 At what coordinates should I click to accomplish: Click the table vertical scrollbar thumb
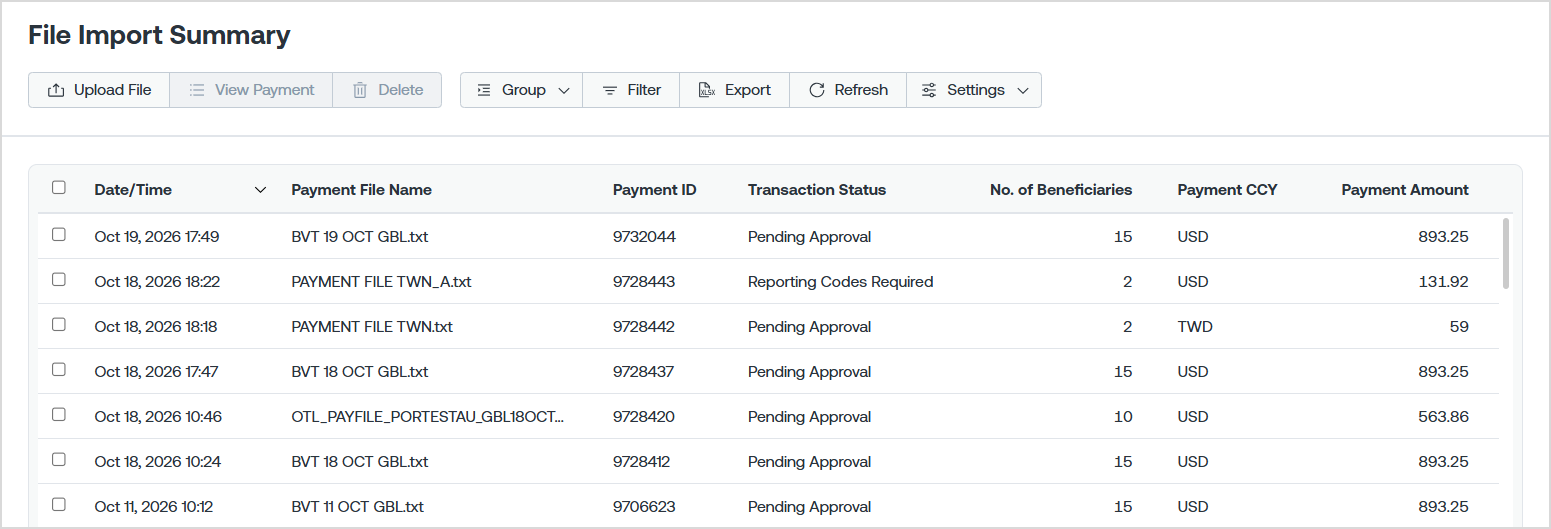(x=1506, y=253)
